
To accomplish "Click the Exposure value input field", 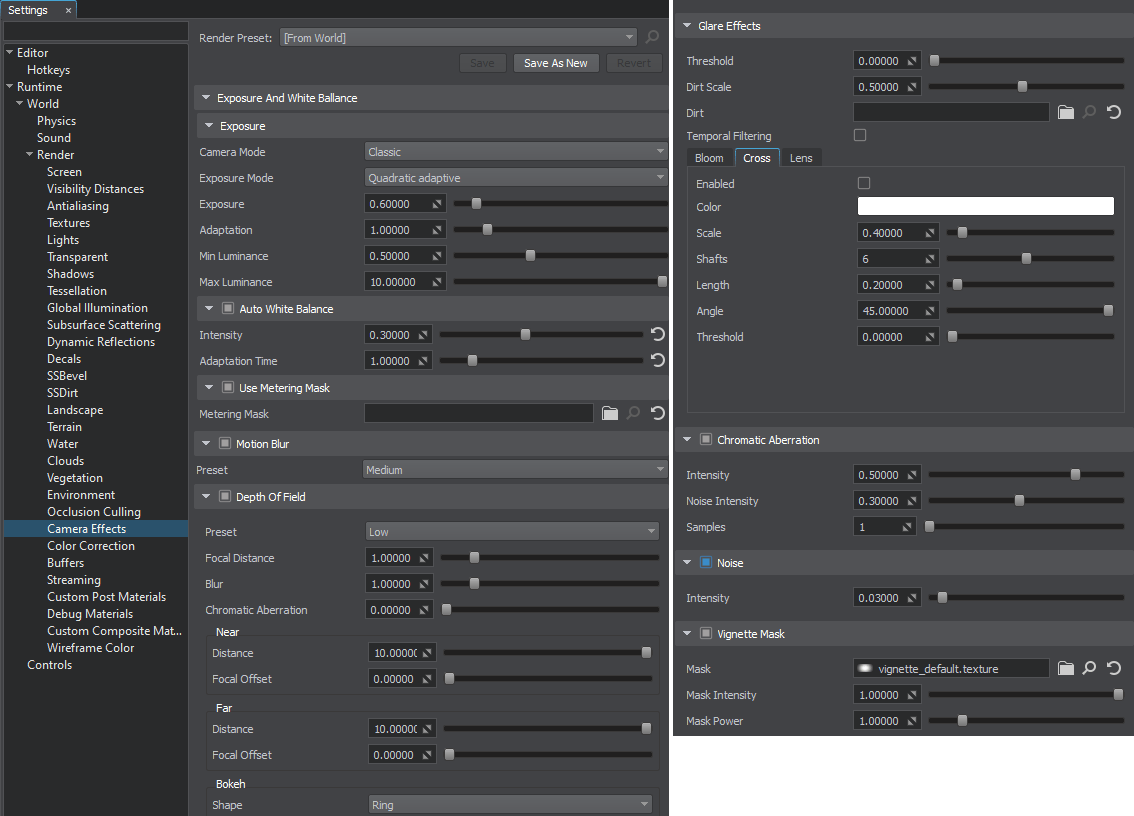I will (x=397, y=204).
